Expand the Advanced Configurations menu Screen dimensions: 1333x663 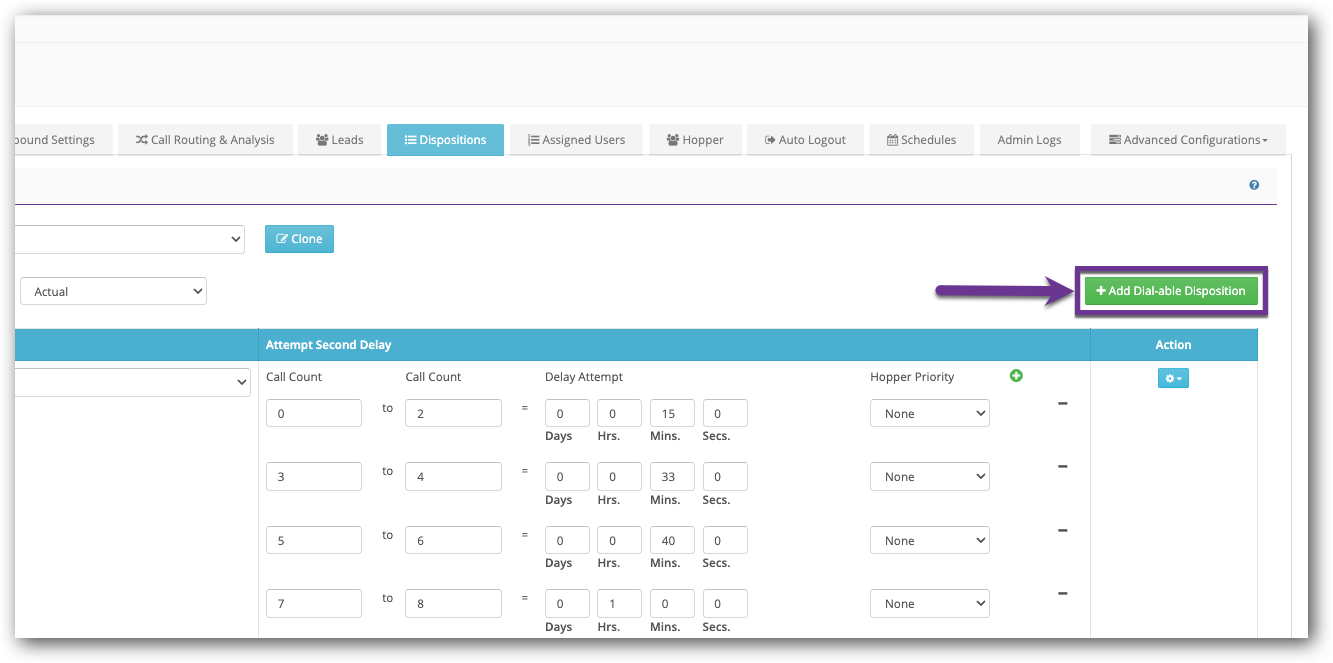[x=1187, y=139]
